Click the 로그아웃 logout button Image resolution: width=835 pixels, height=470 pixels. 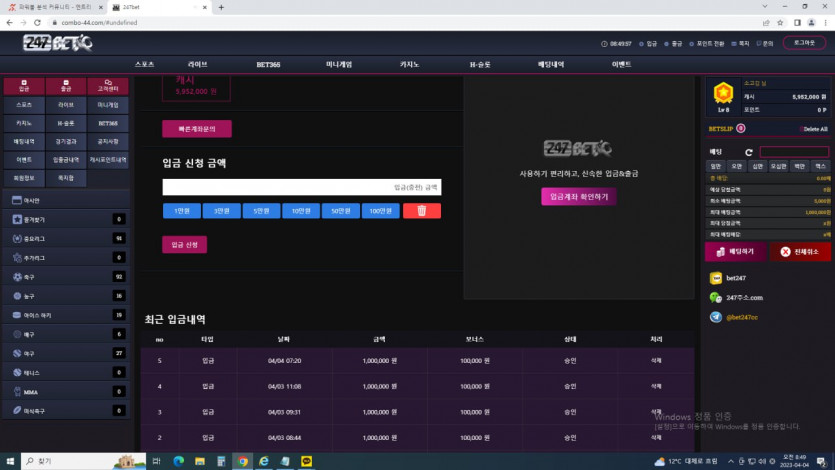tap(804, 43)
